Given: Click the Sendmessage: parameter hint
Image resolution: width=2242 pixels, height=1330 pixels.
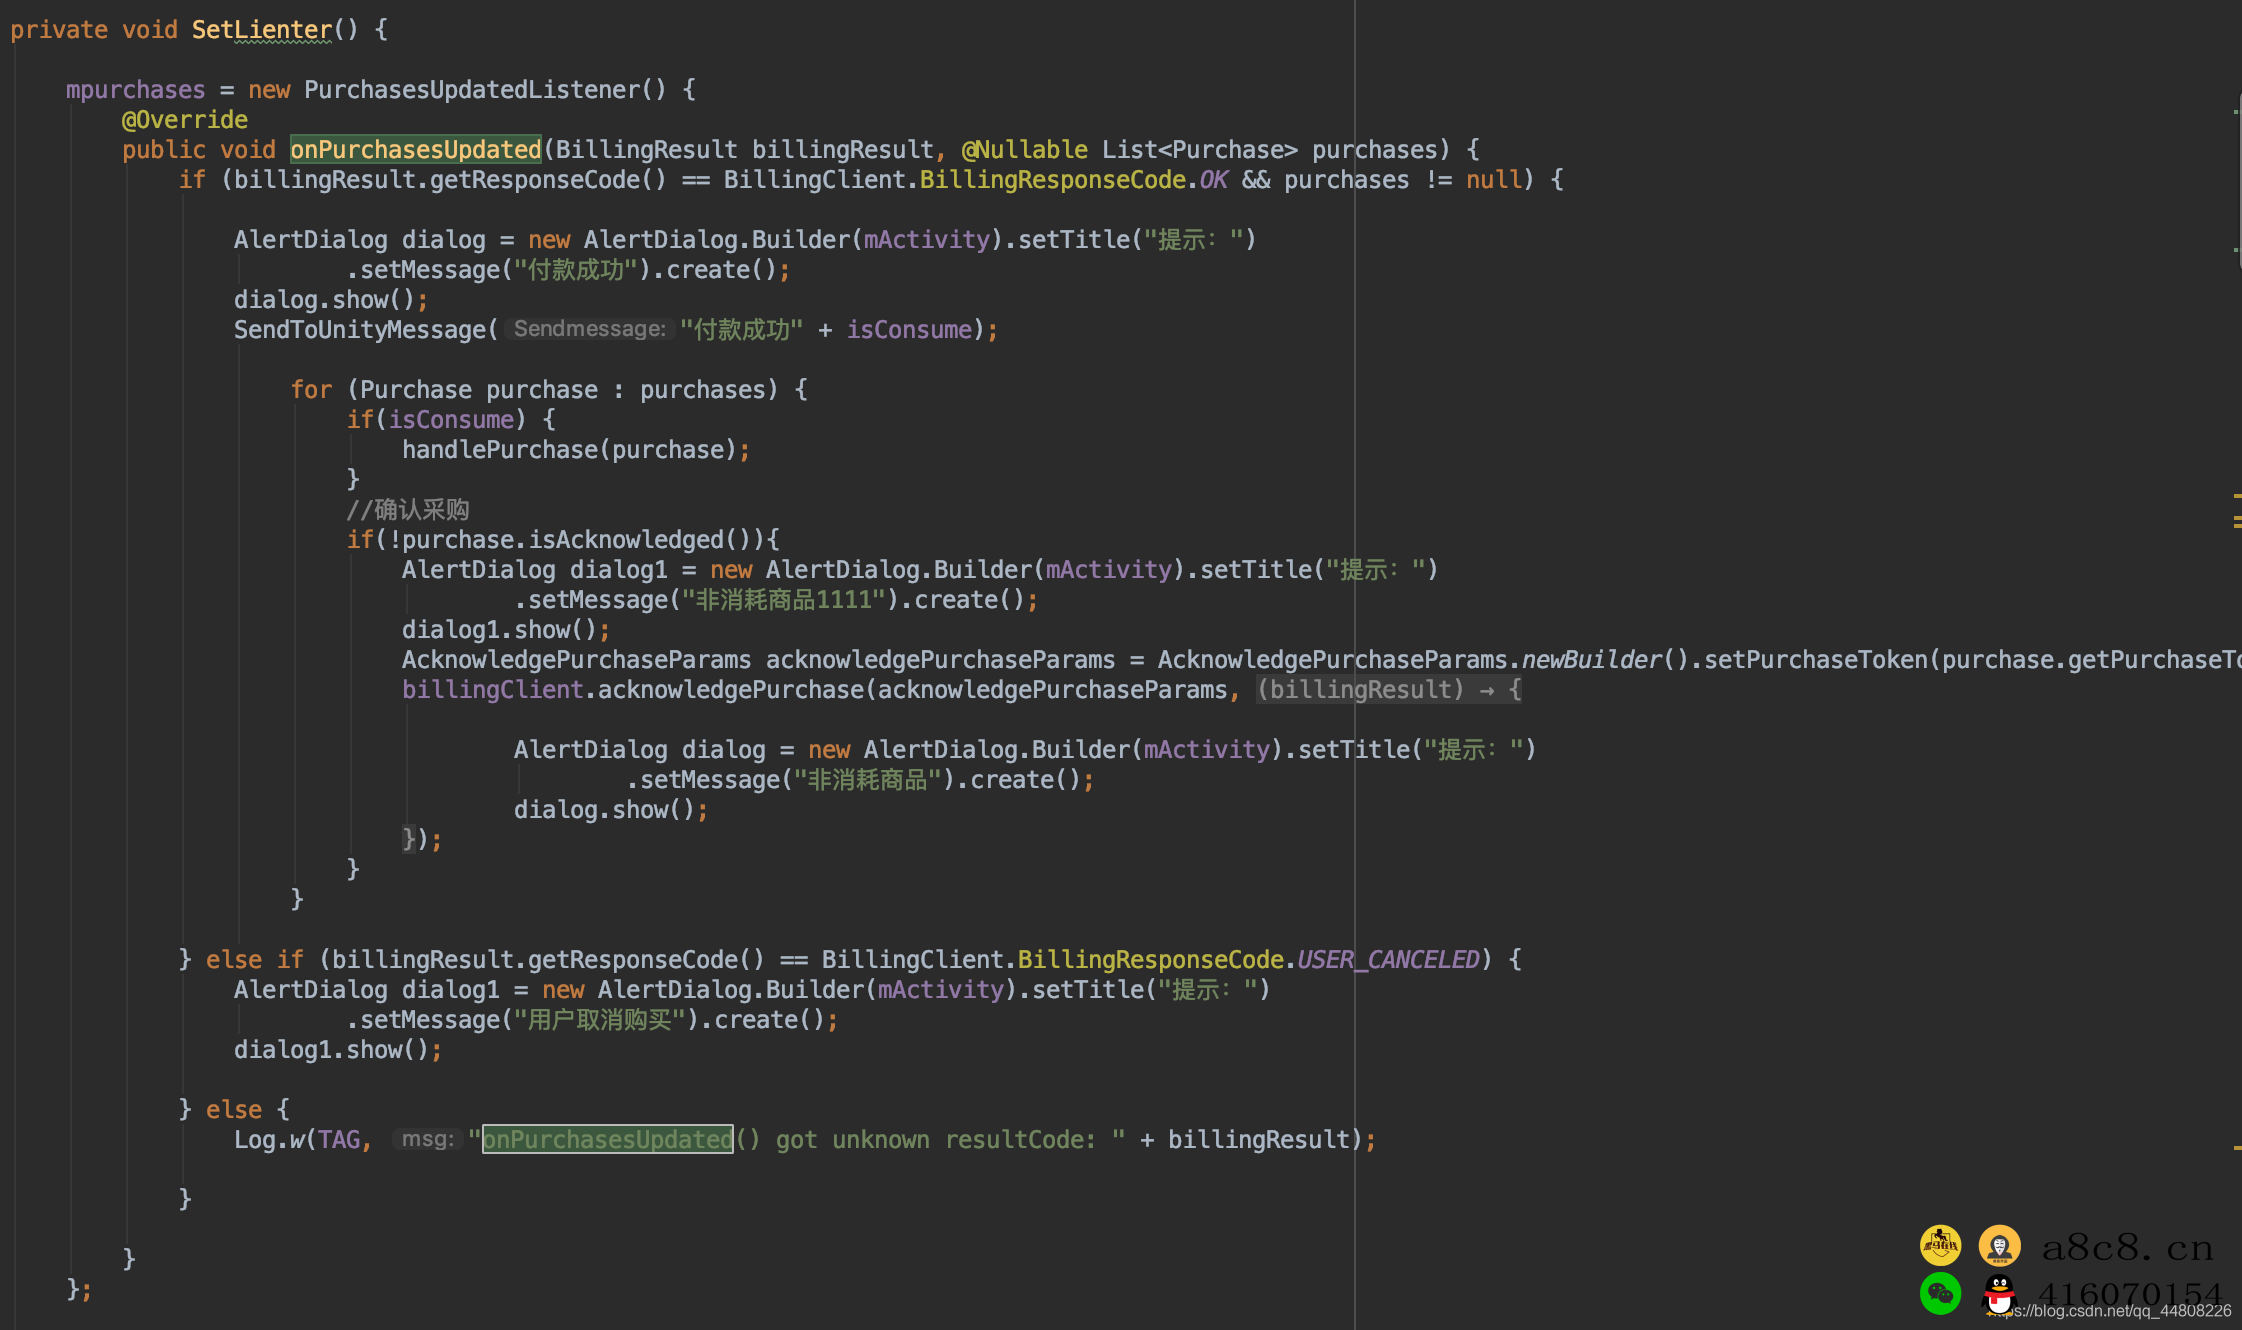Looking at the screenshot, I should click(589, 329).
